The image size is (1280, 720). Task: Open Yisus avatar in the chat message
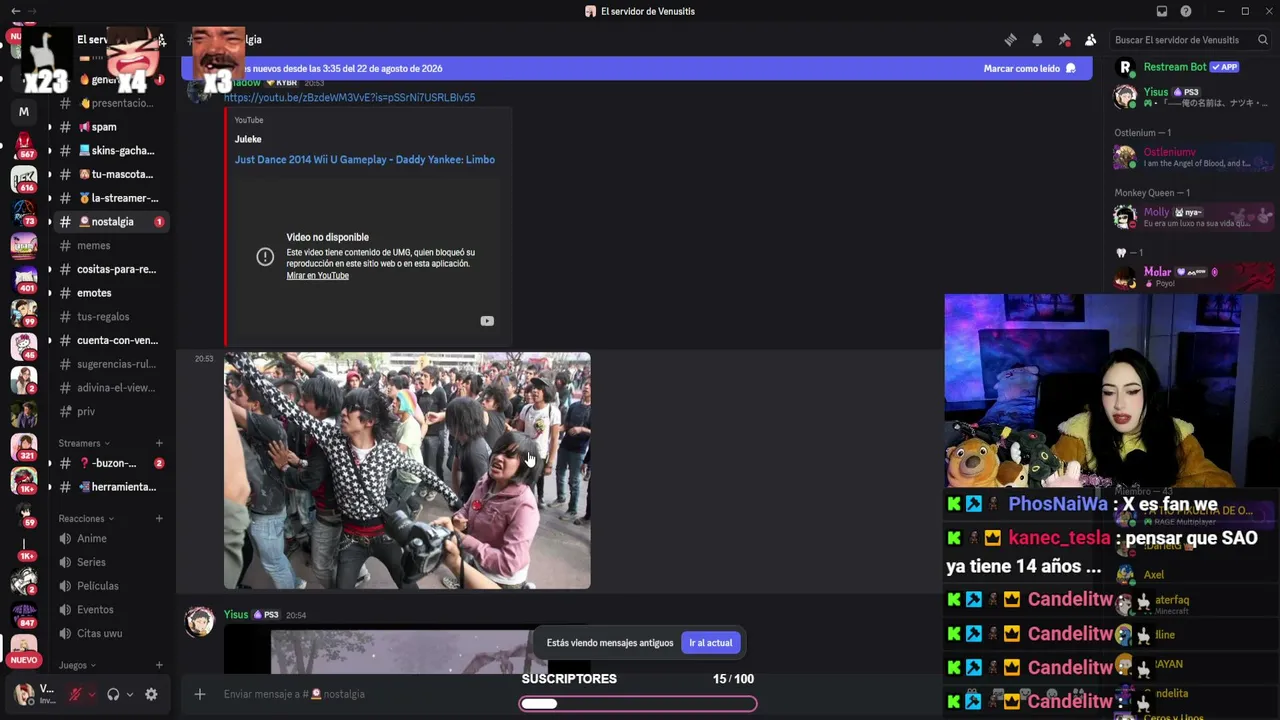200,622
